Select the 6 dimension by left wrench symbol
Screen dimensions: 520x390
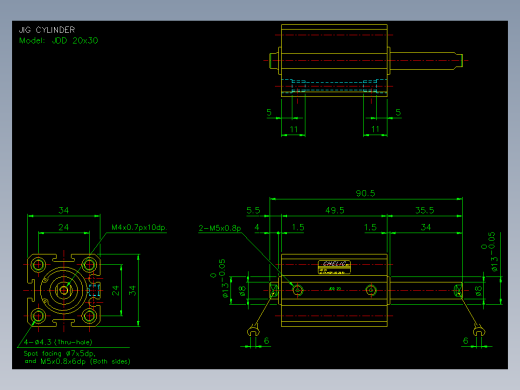pyautogui.click(x=266, y=341)
